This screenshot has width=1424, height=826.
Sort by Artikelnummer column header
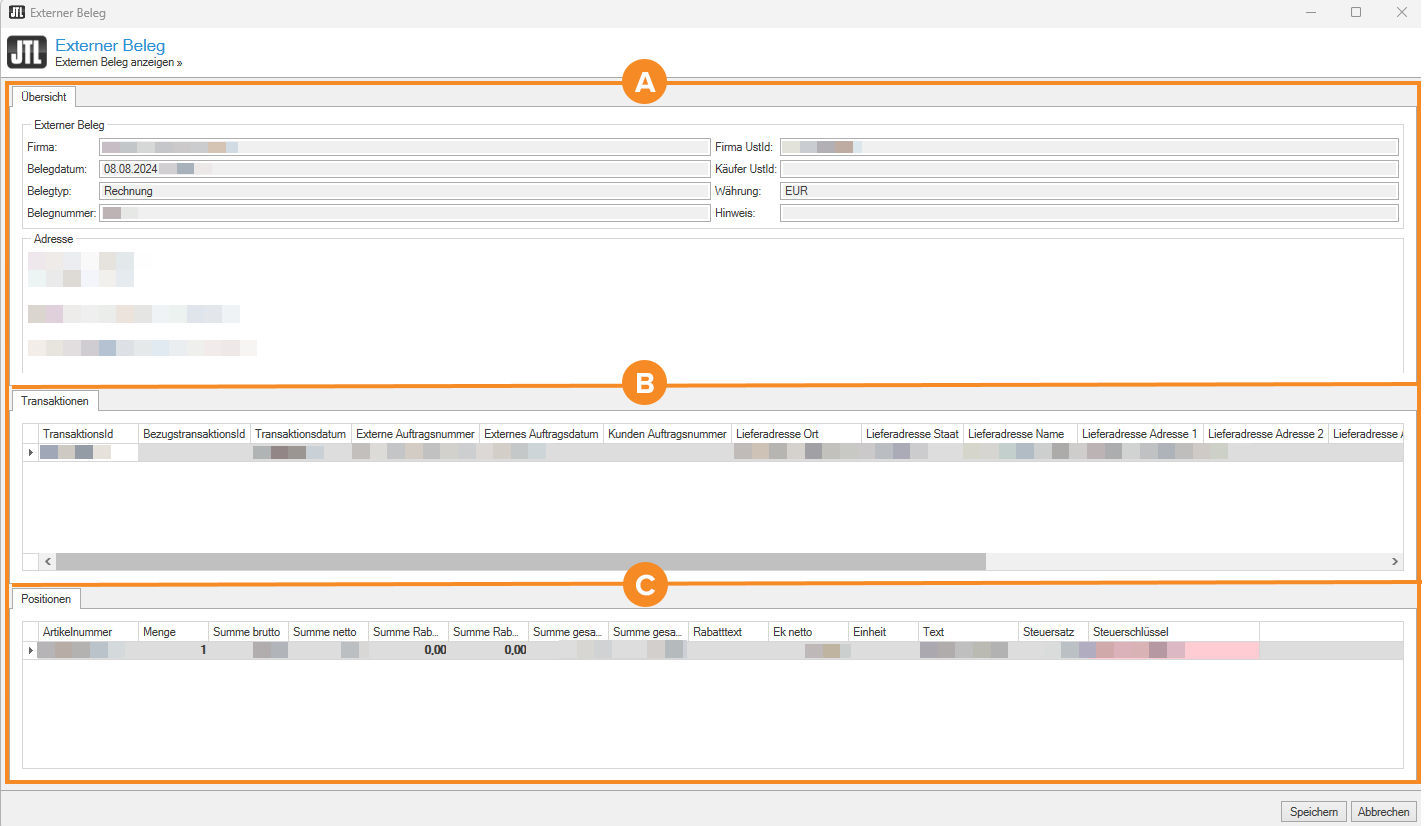click(x=88, y=632)
